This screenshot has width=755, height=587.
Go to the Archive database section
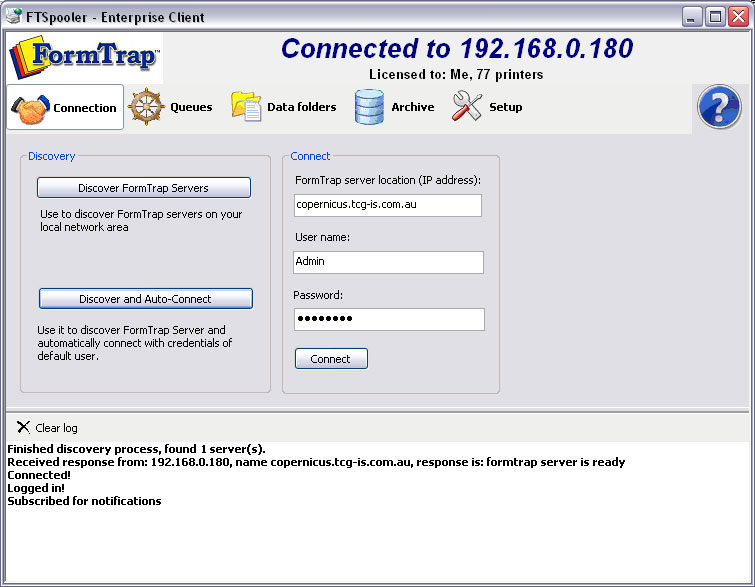[394, 107]
